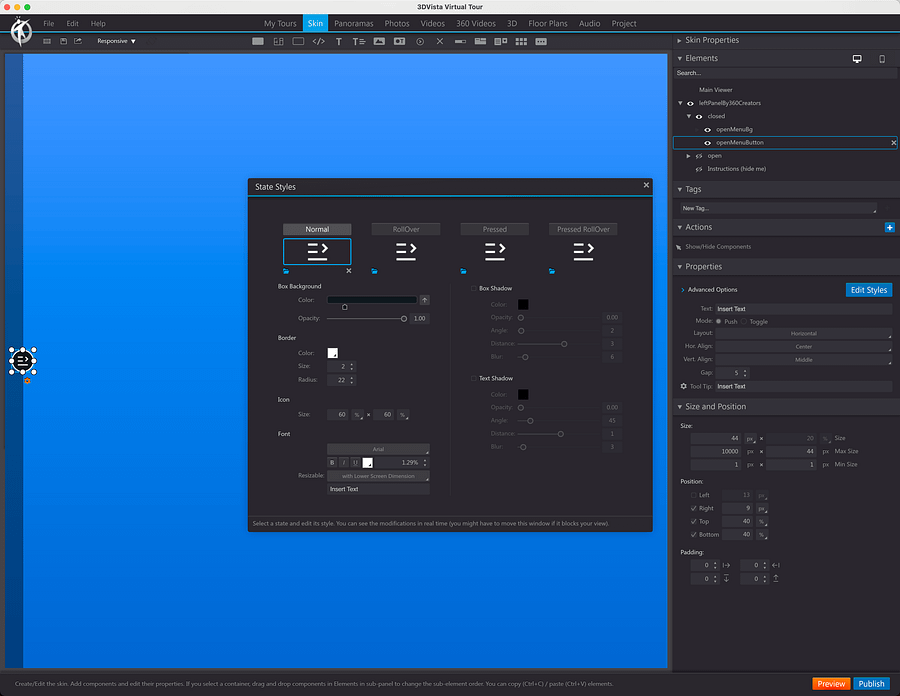Open the Border color swatch
The width and height of the screenshot is (900, 696).
click(332, 353)
